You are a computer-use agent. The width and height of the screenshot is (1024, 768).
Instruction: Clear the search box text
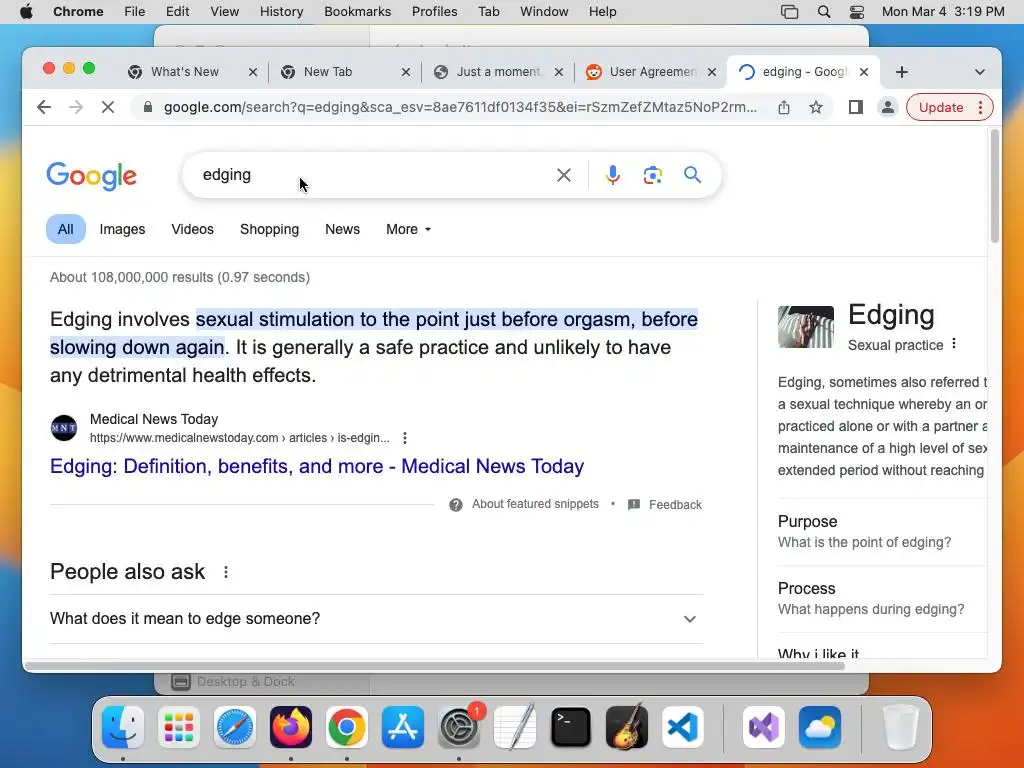click(x=564, y=175)
